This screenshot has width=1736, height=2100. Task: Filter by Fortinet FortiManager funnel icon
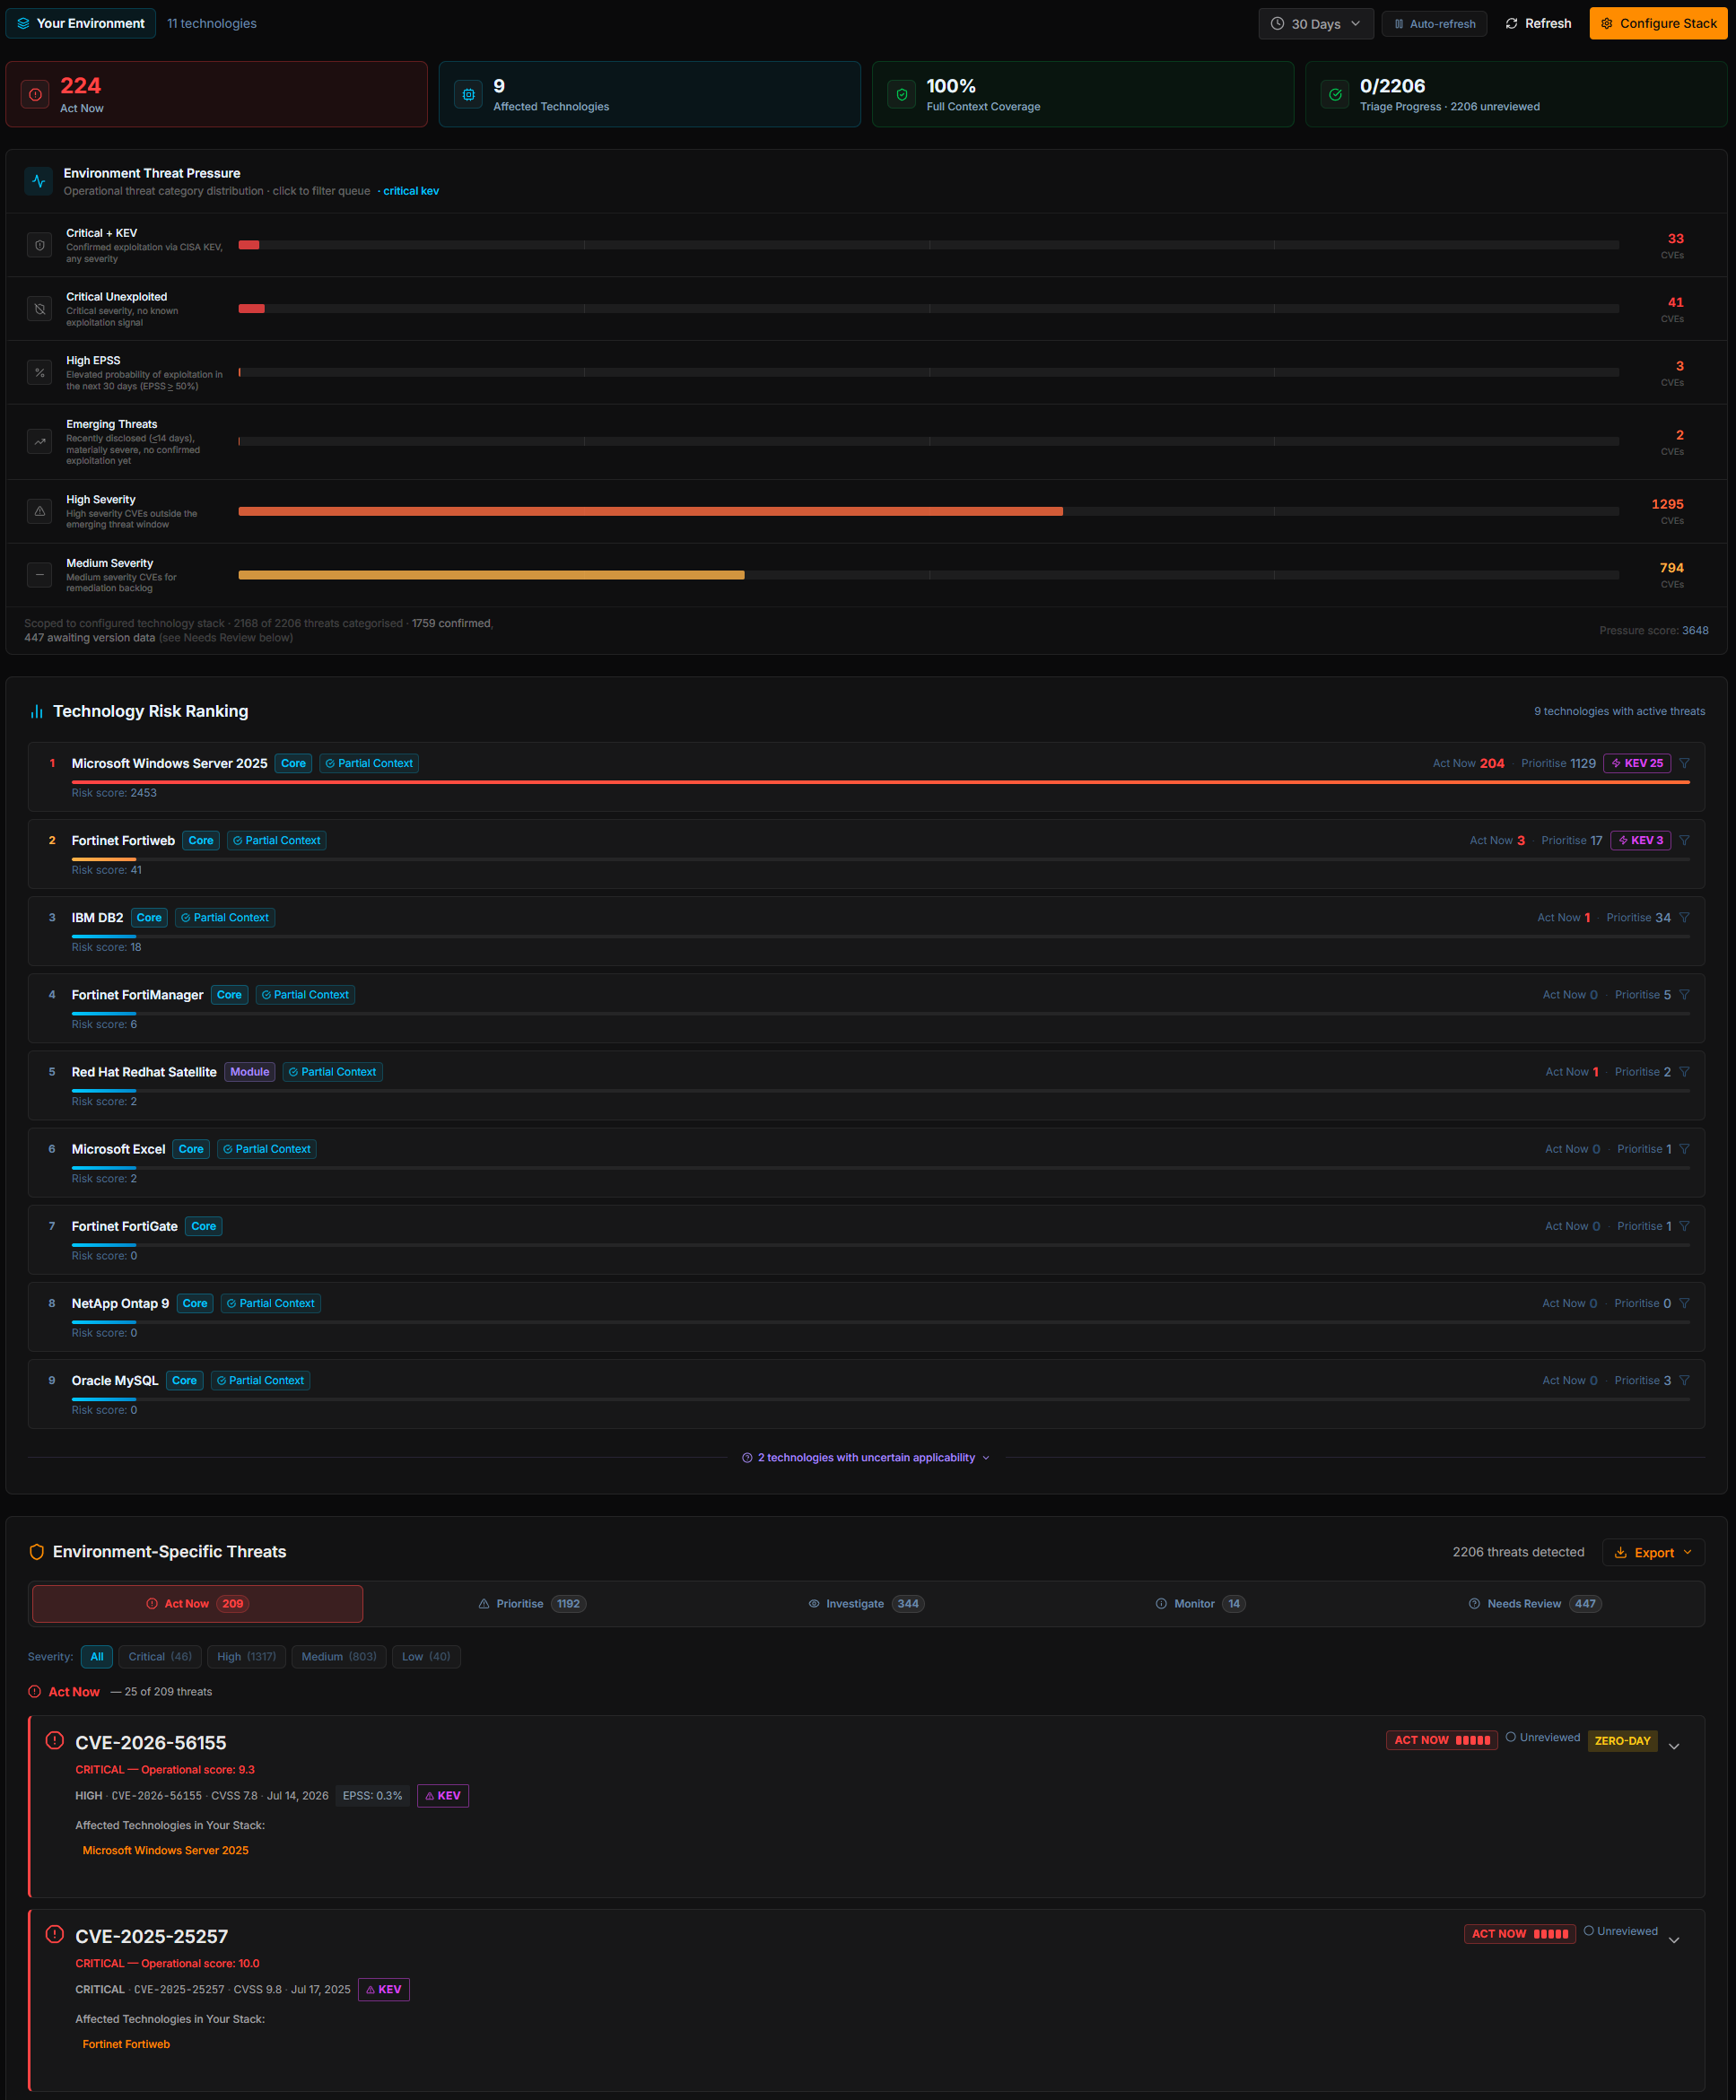coord(1684,994)
